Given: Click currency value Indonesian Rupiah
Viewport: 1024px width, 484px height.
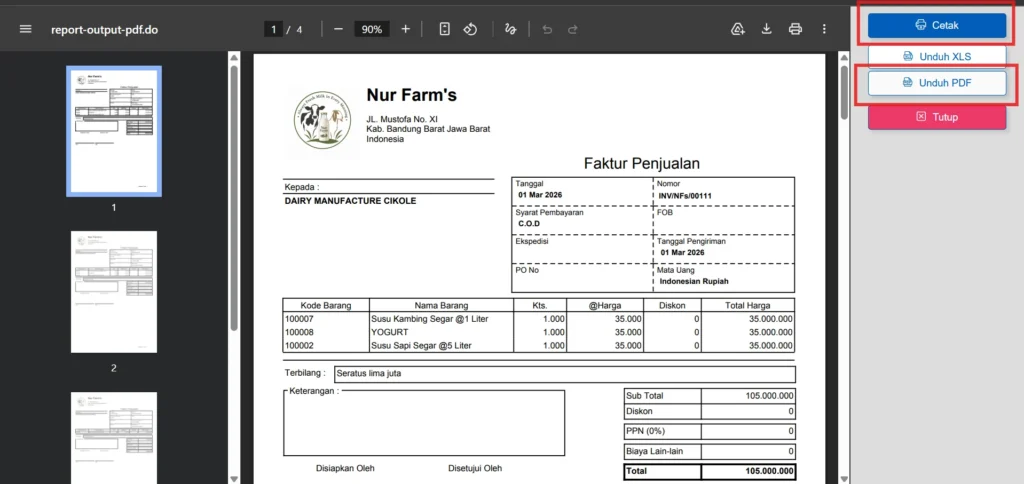Looking at the screenshot, I should click(694, 282).
